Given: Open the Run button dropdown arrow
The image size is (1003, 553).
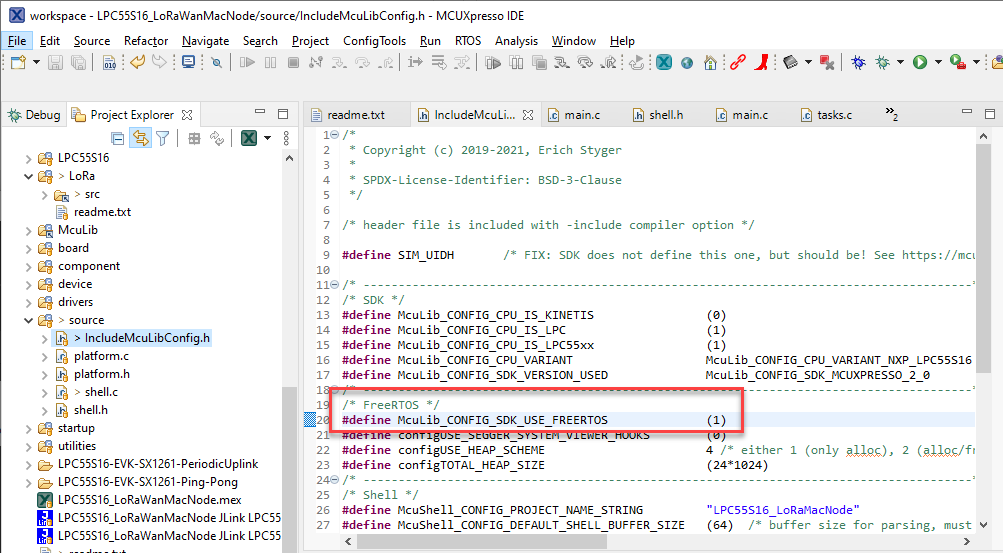Looking at the screenshot, I should tap(938, 62).
